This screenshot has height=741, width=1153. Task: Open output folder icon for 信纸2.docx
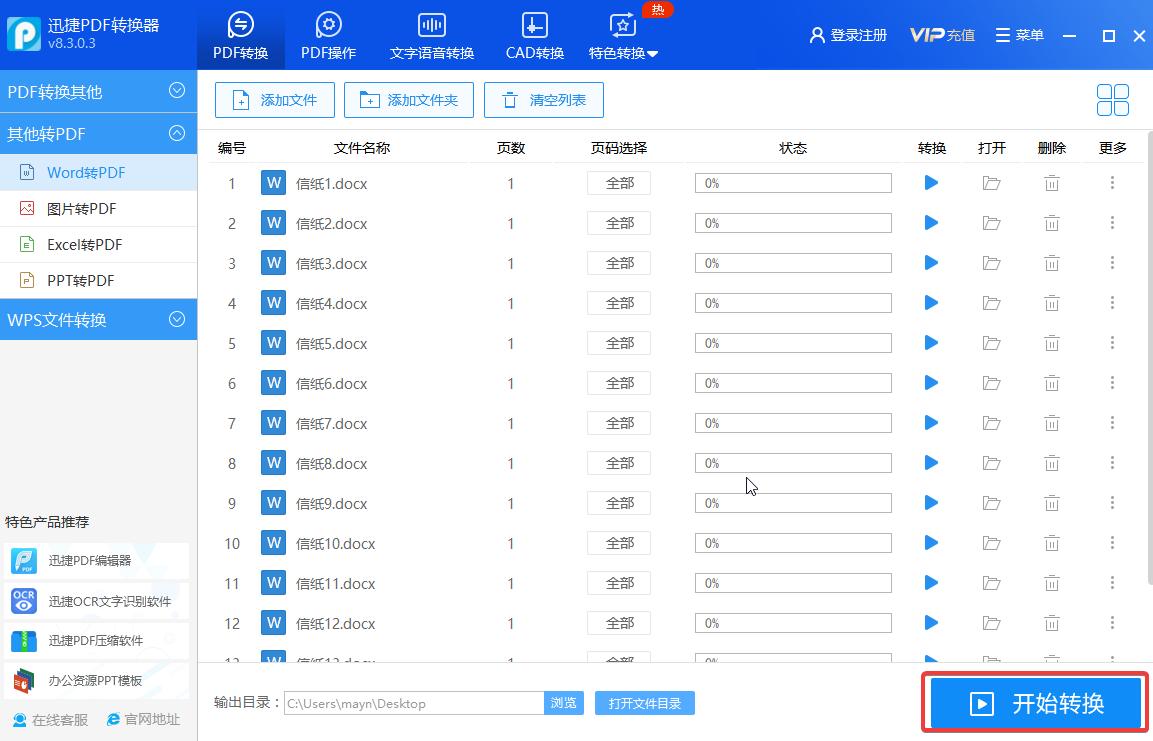pos(991,223)
